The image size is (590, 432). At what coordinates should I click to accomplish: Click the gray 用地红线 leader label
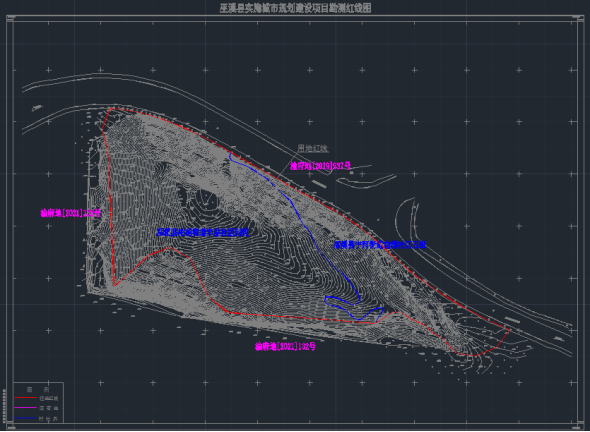(313, 148)
